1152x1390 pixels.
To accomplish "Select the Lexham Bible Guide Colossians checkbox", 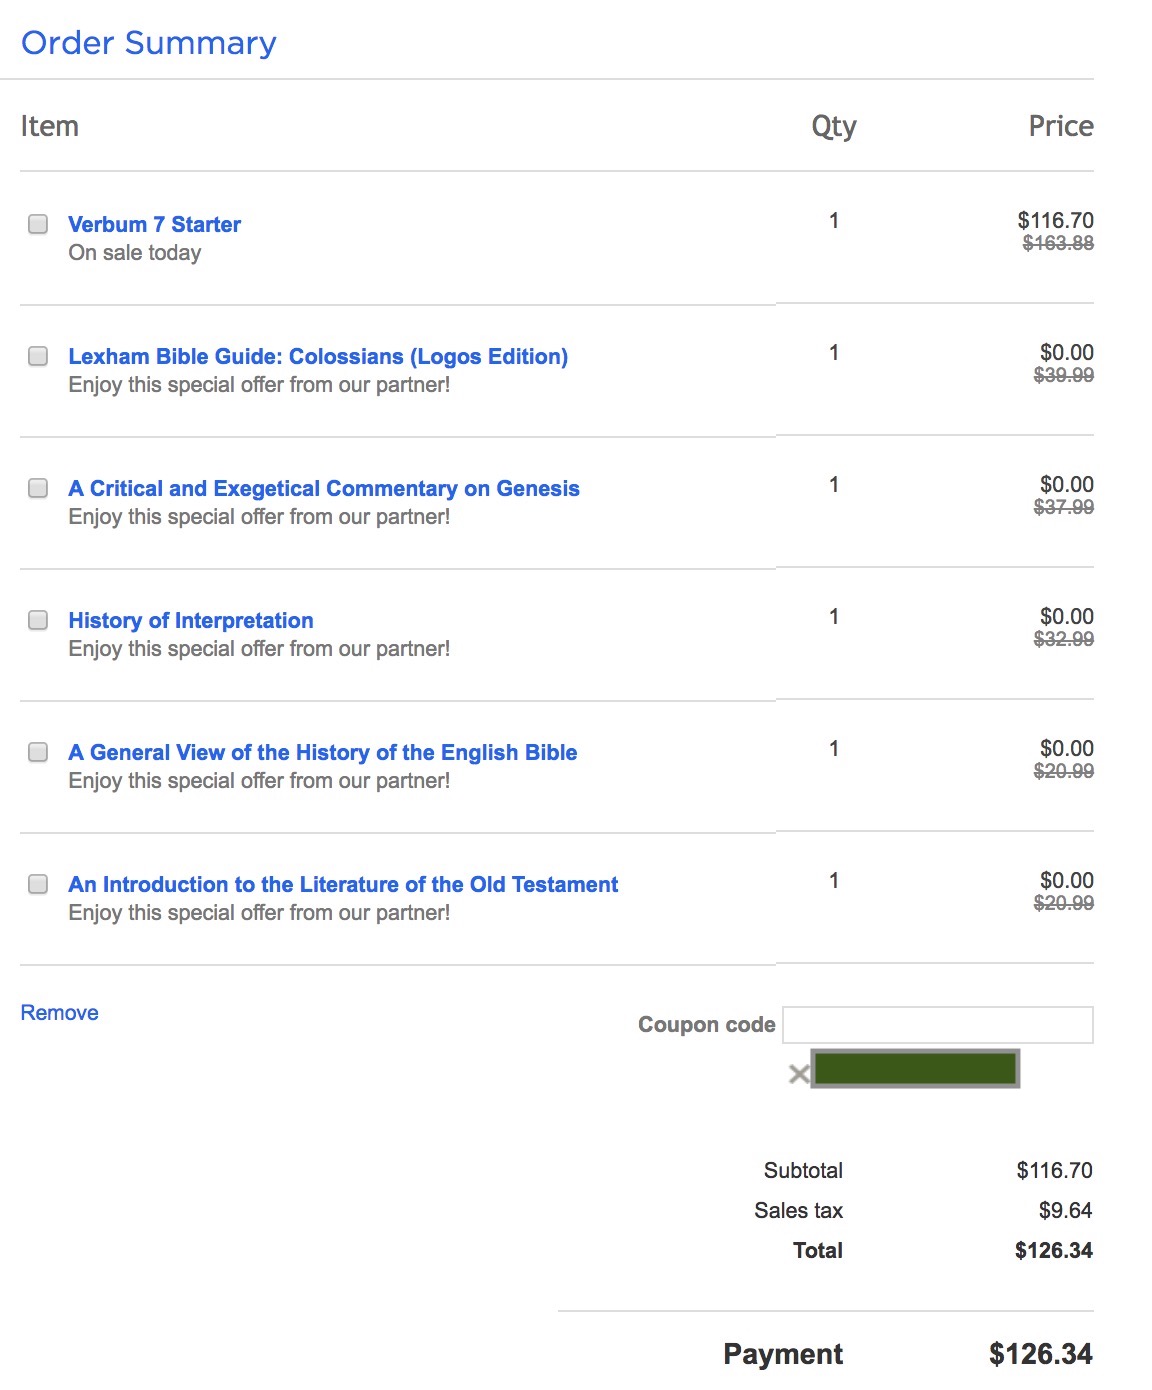I will point(38,356).
